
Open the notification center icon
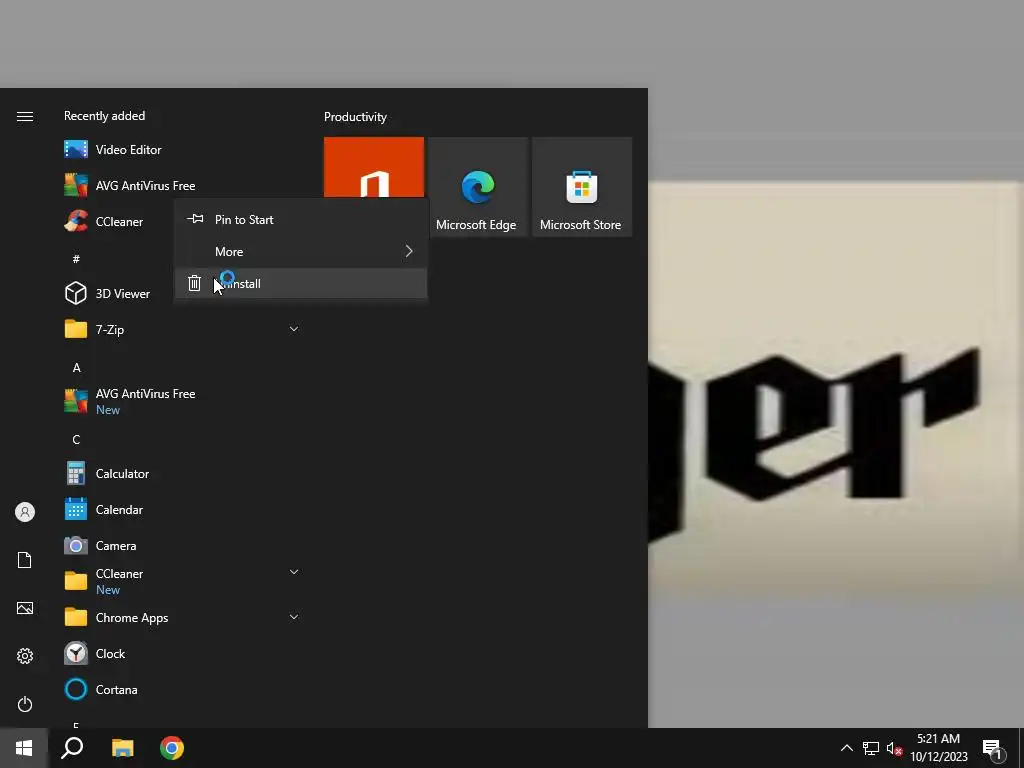993,748
